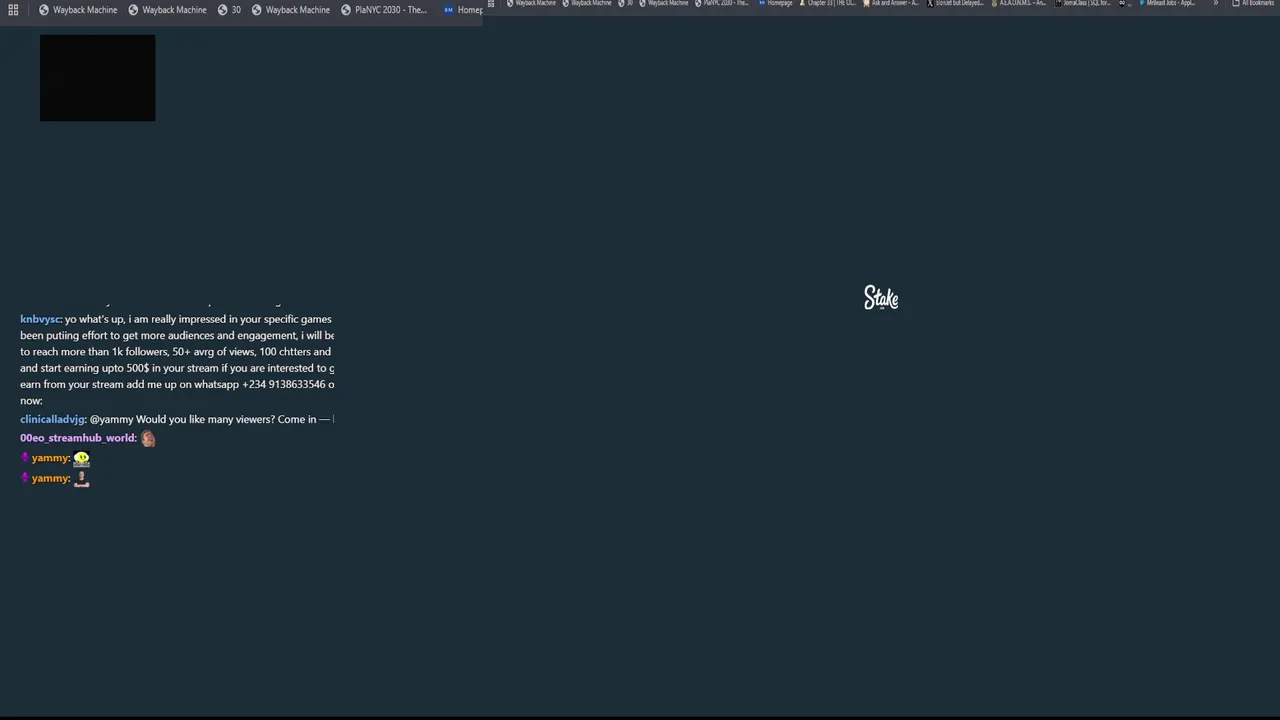Click the yellow smiley emote from yammy
The width and height of the screenshot is (1280, 720).
[81, 458]
